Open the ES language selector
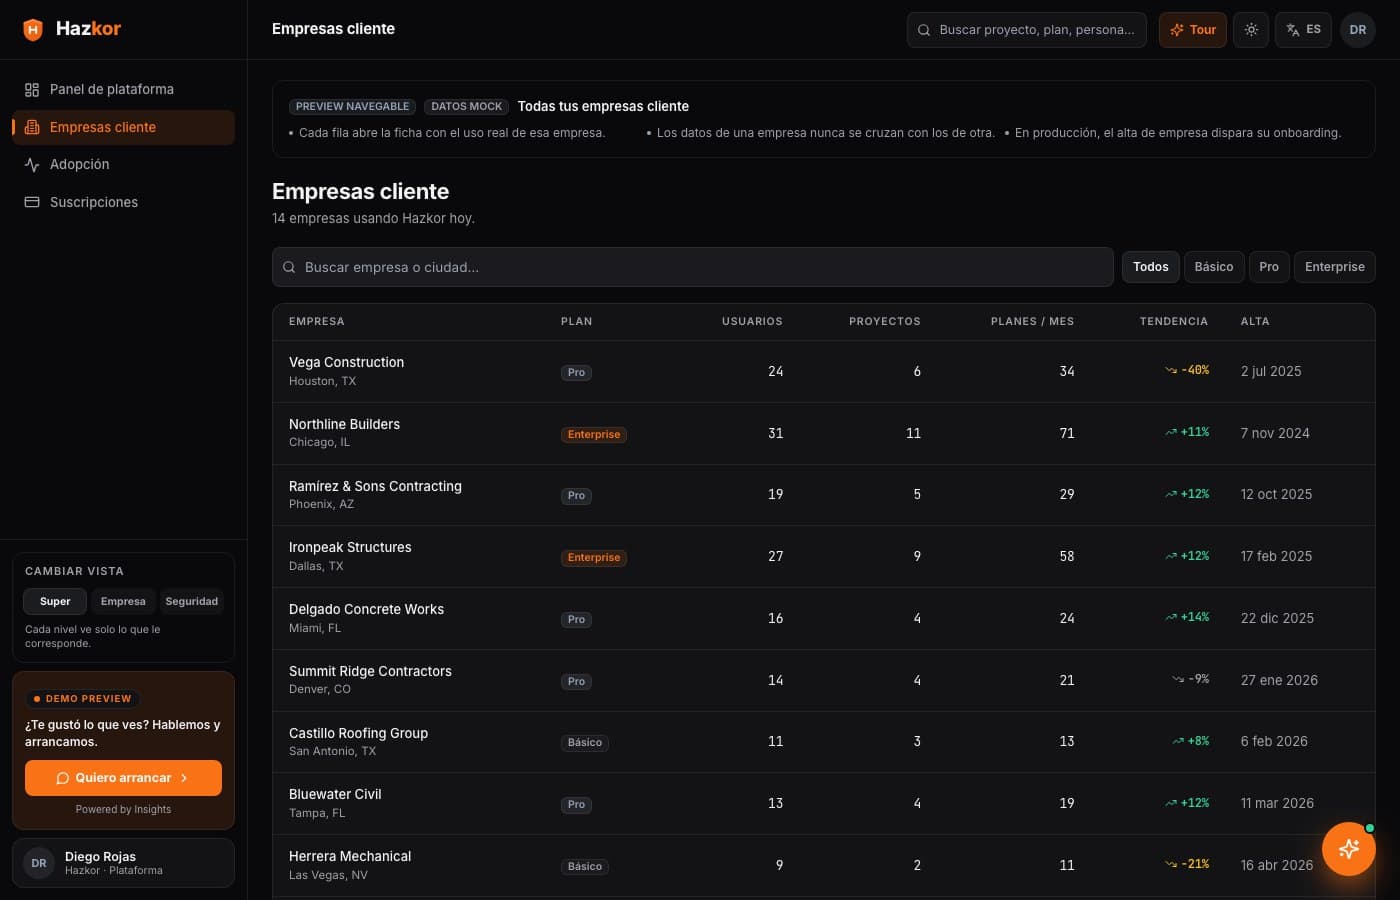This screenshot has width=1400, height=900. 1303,30
